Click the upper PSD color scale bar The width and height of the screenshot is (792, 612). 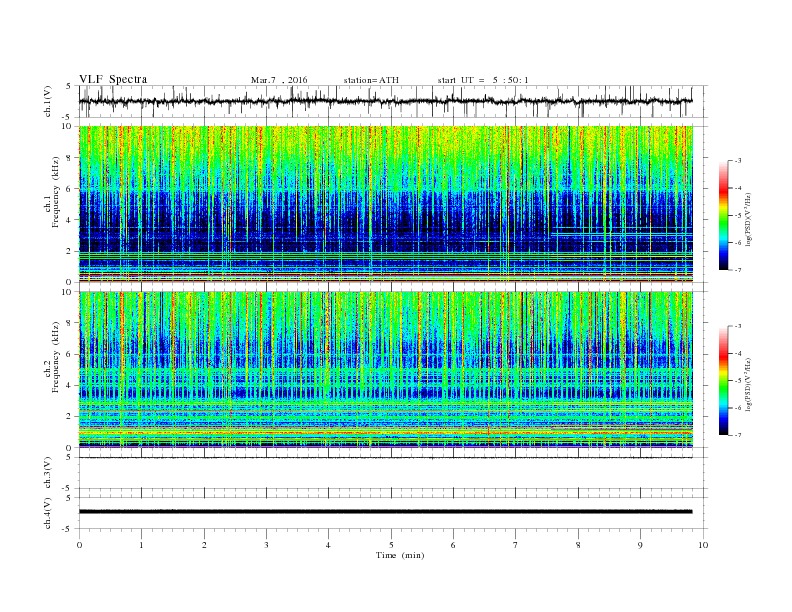pos(723,215)
